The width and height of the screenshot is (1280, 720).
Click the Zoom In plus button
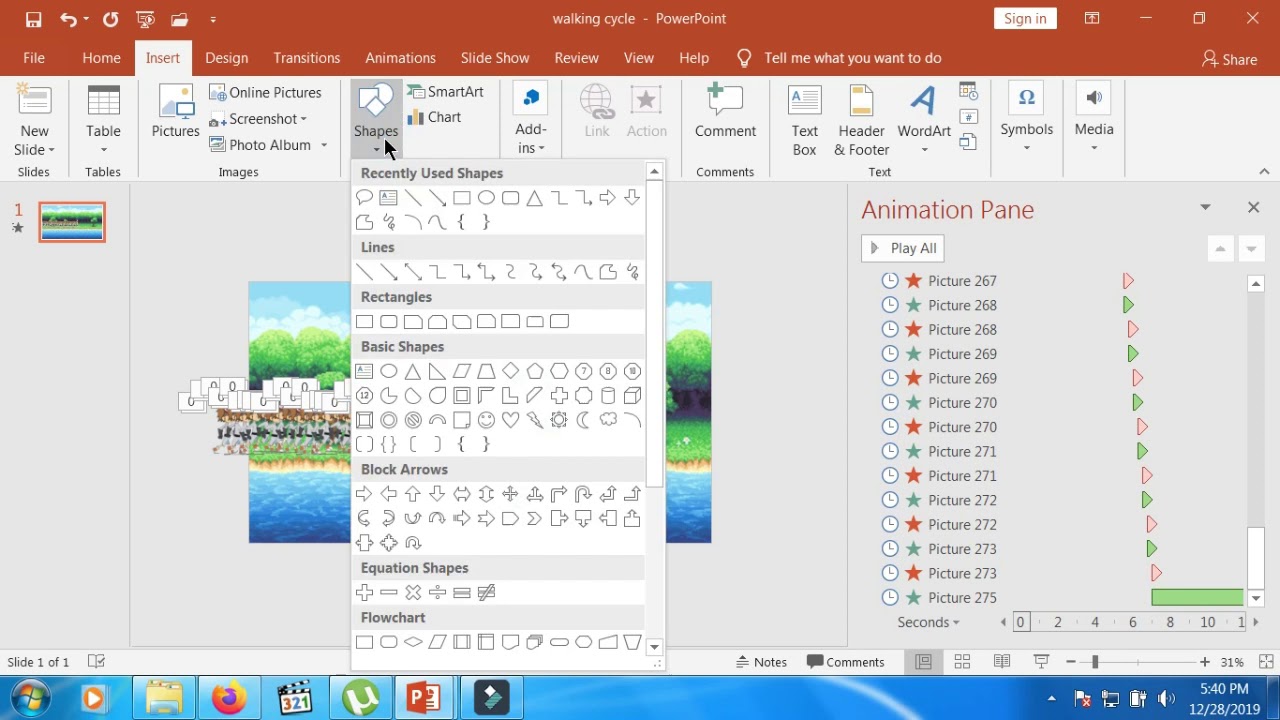coord(1205,662)
